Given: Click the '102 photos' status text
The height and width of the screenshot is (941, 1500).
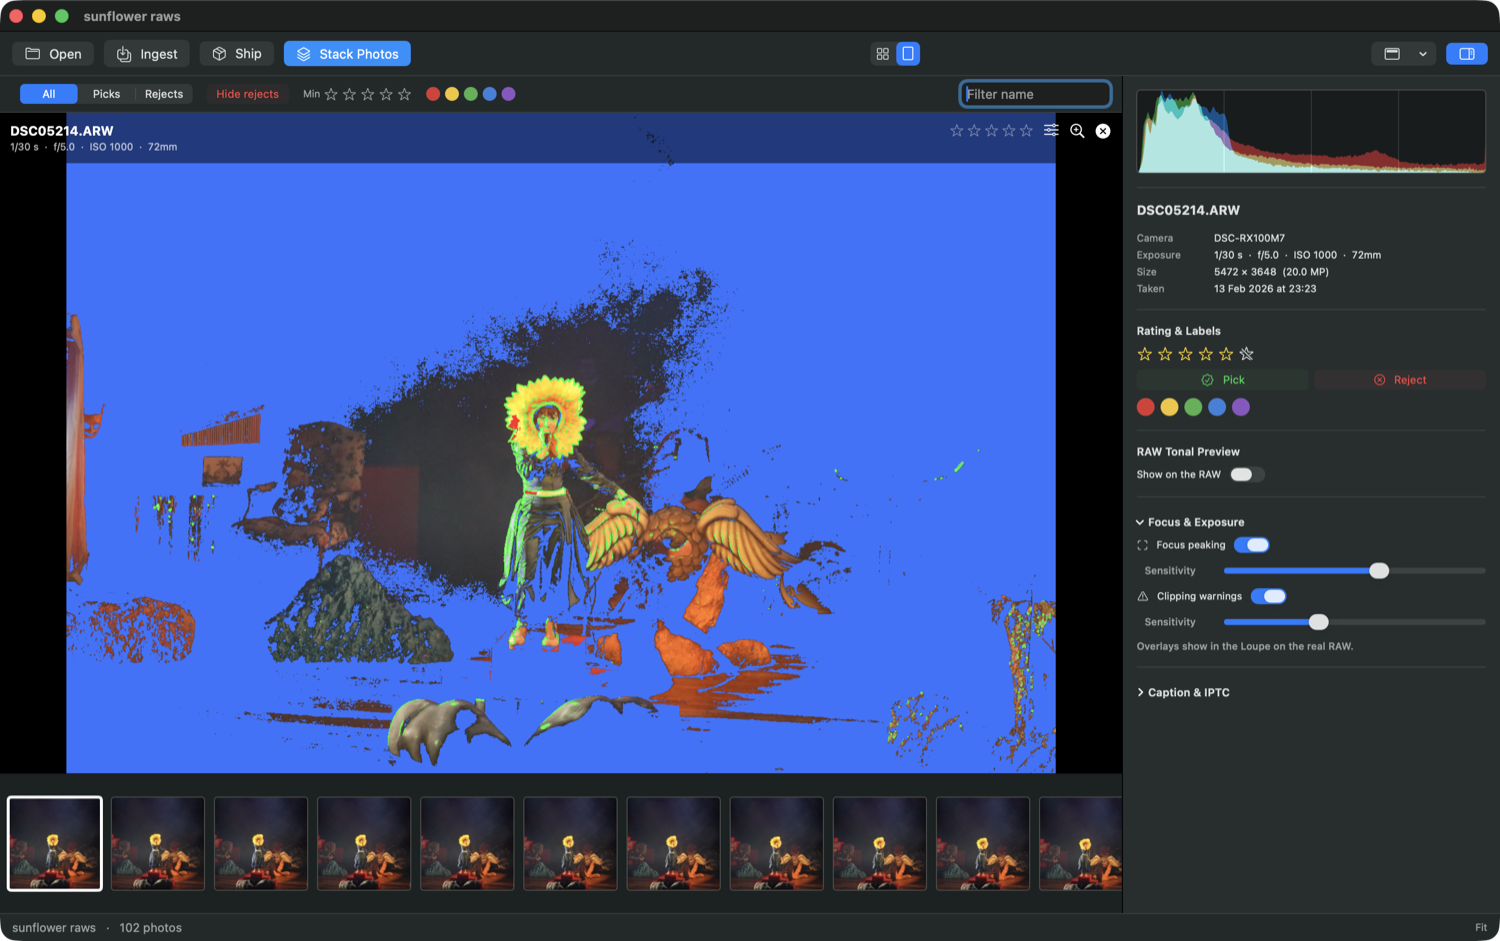Looking at the screenshot, I should coord(151,928).
